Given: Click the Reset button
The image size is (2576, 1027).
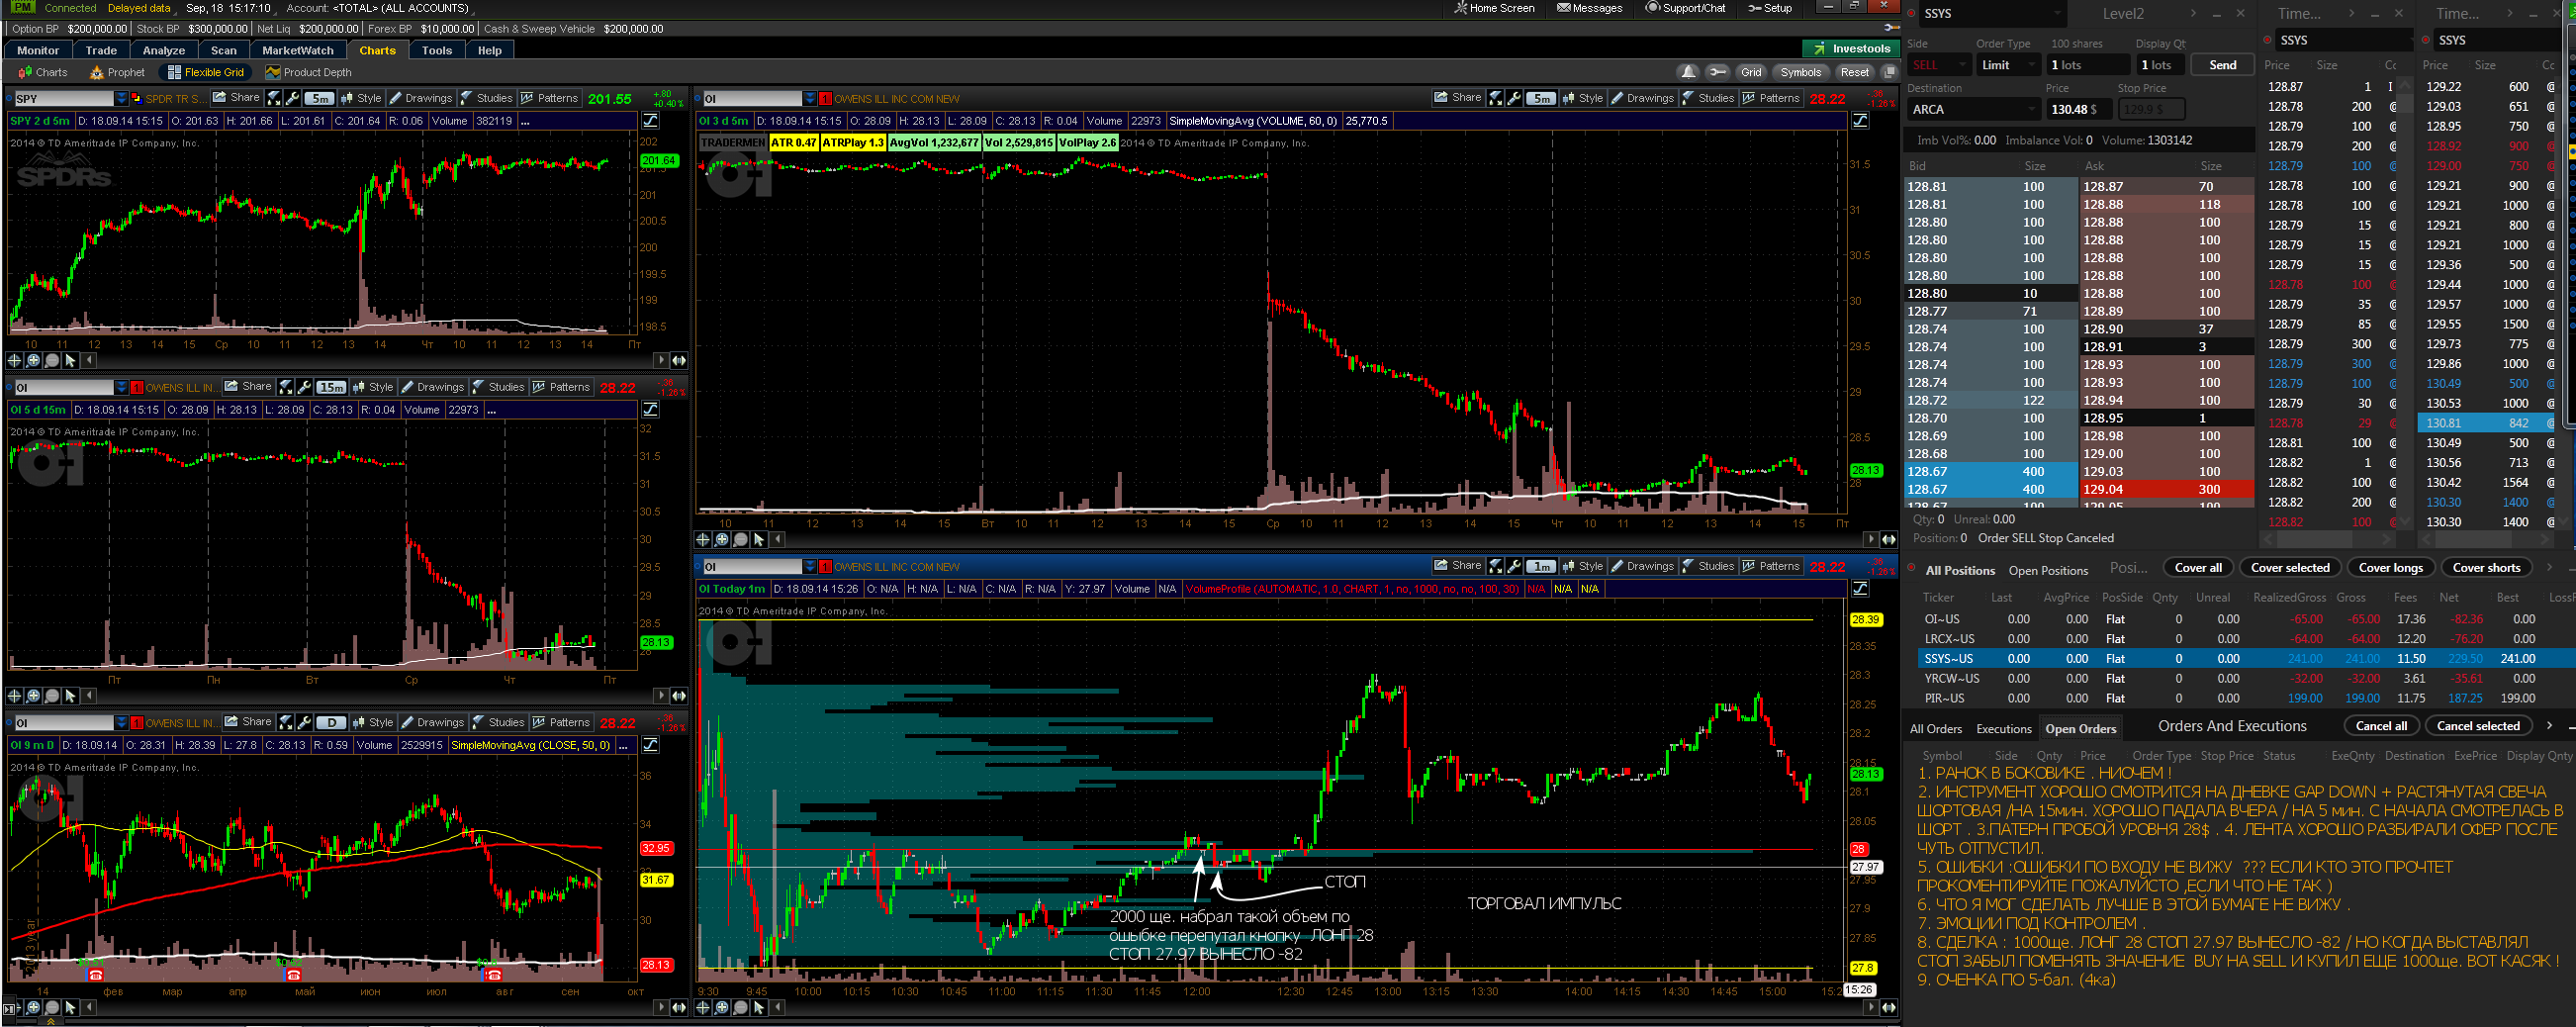Looking at the screenshot, I should click(1854, 72).
